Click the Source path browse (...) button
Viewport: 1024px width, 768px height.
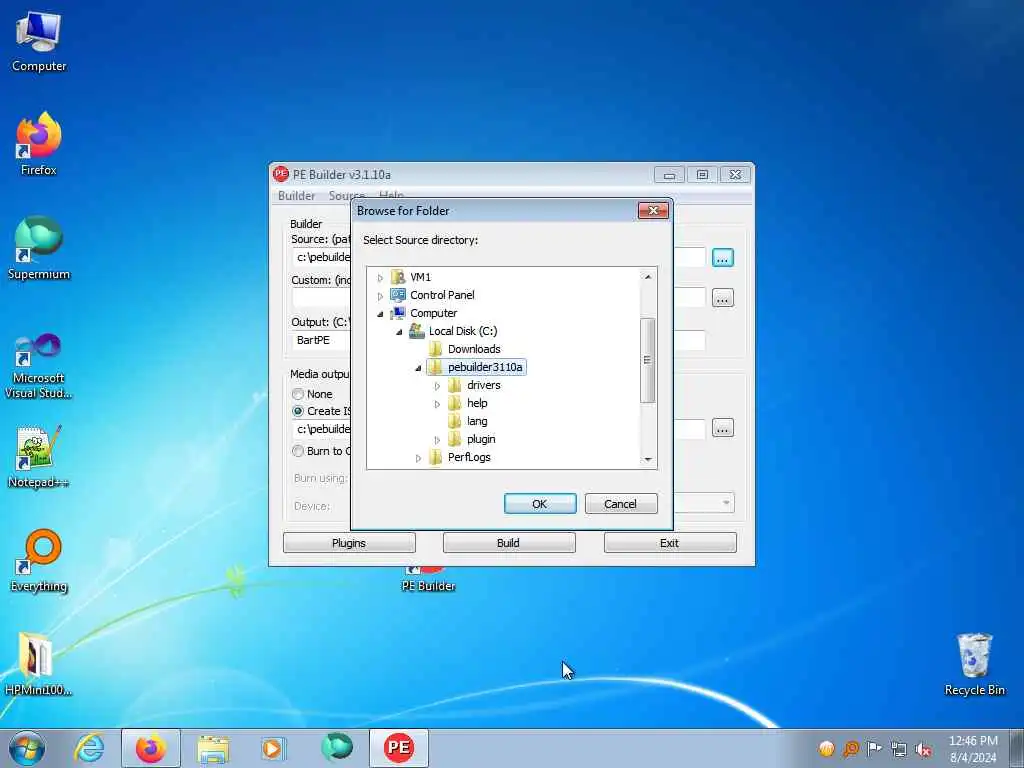click(x=722, y=258)
